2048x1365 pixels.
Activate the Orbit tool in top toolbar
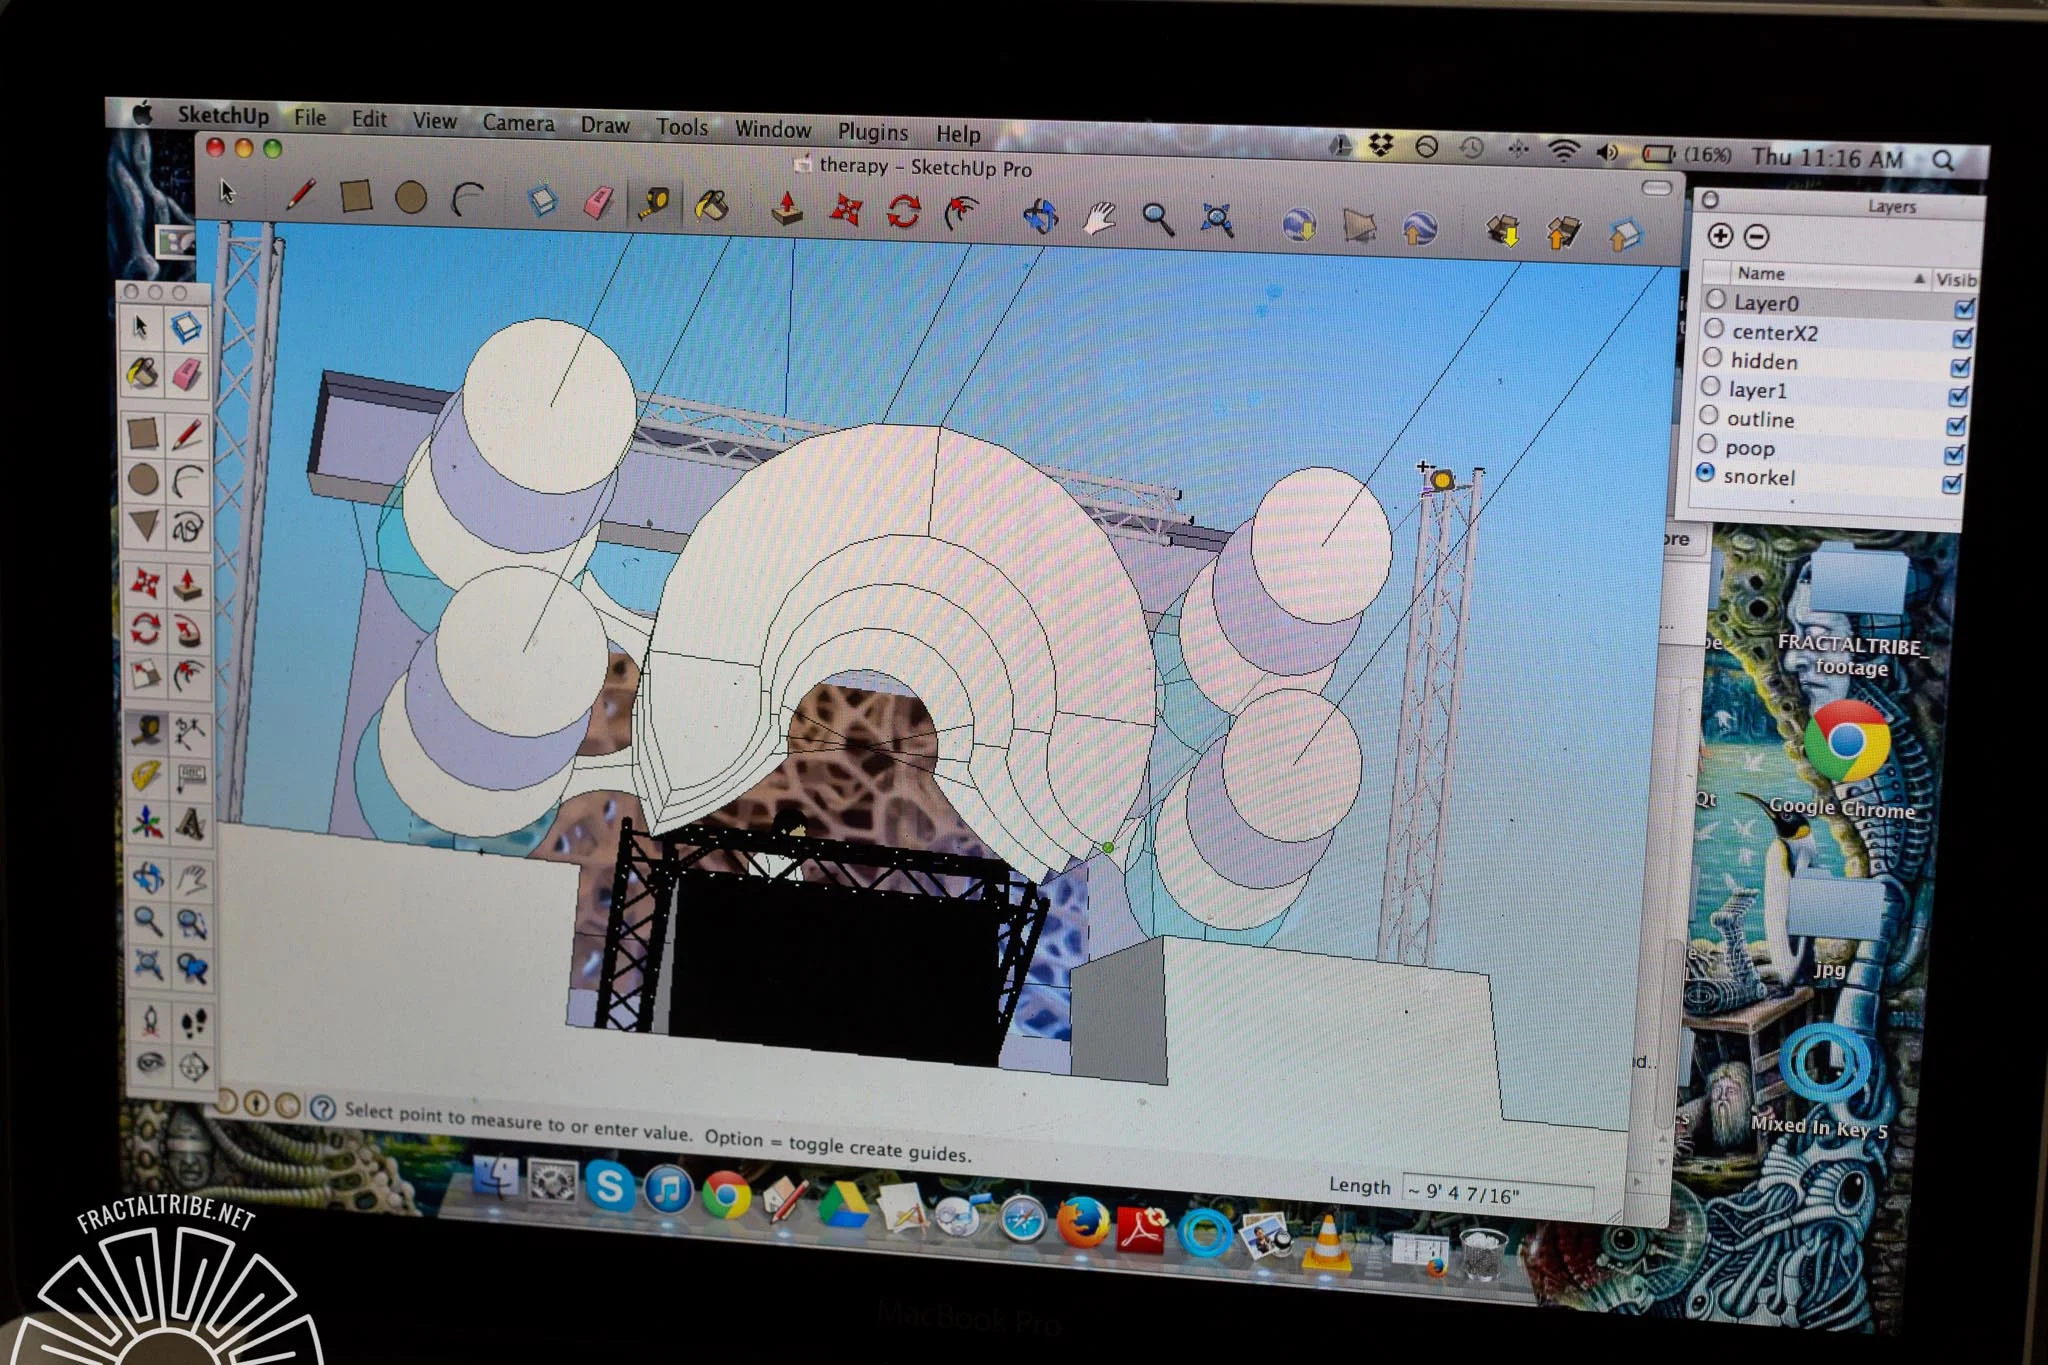(x=1040, y=216)
